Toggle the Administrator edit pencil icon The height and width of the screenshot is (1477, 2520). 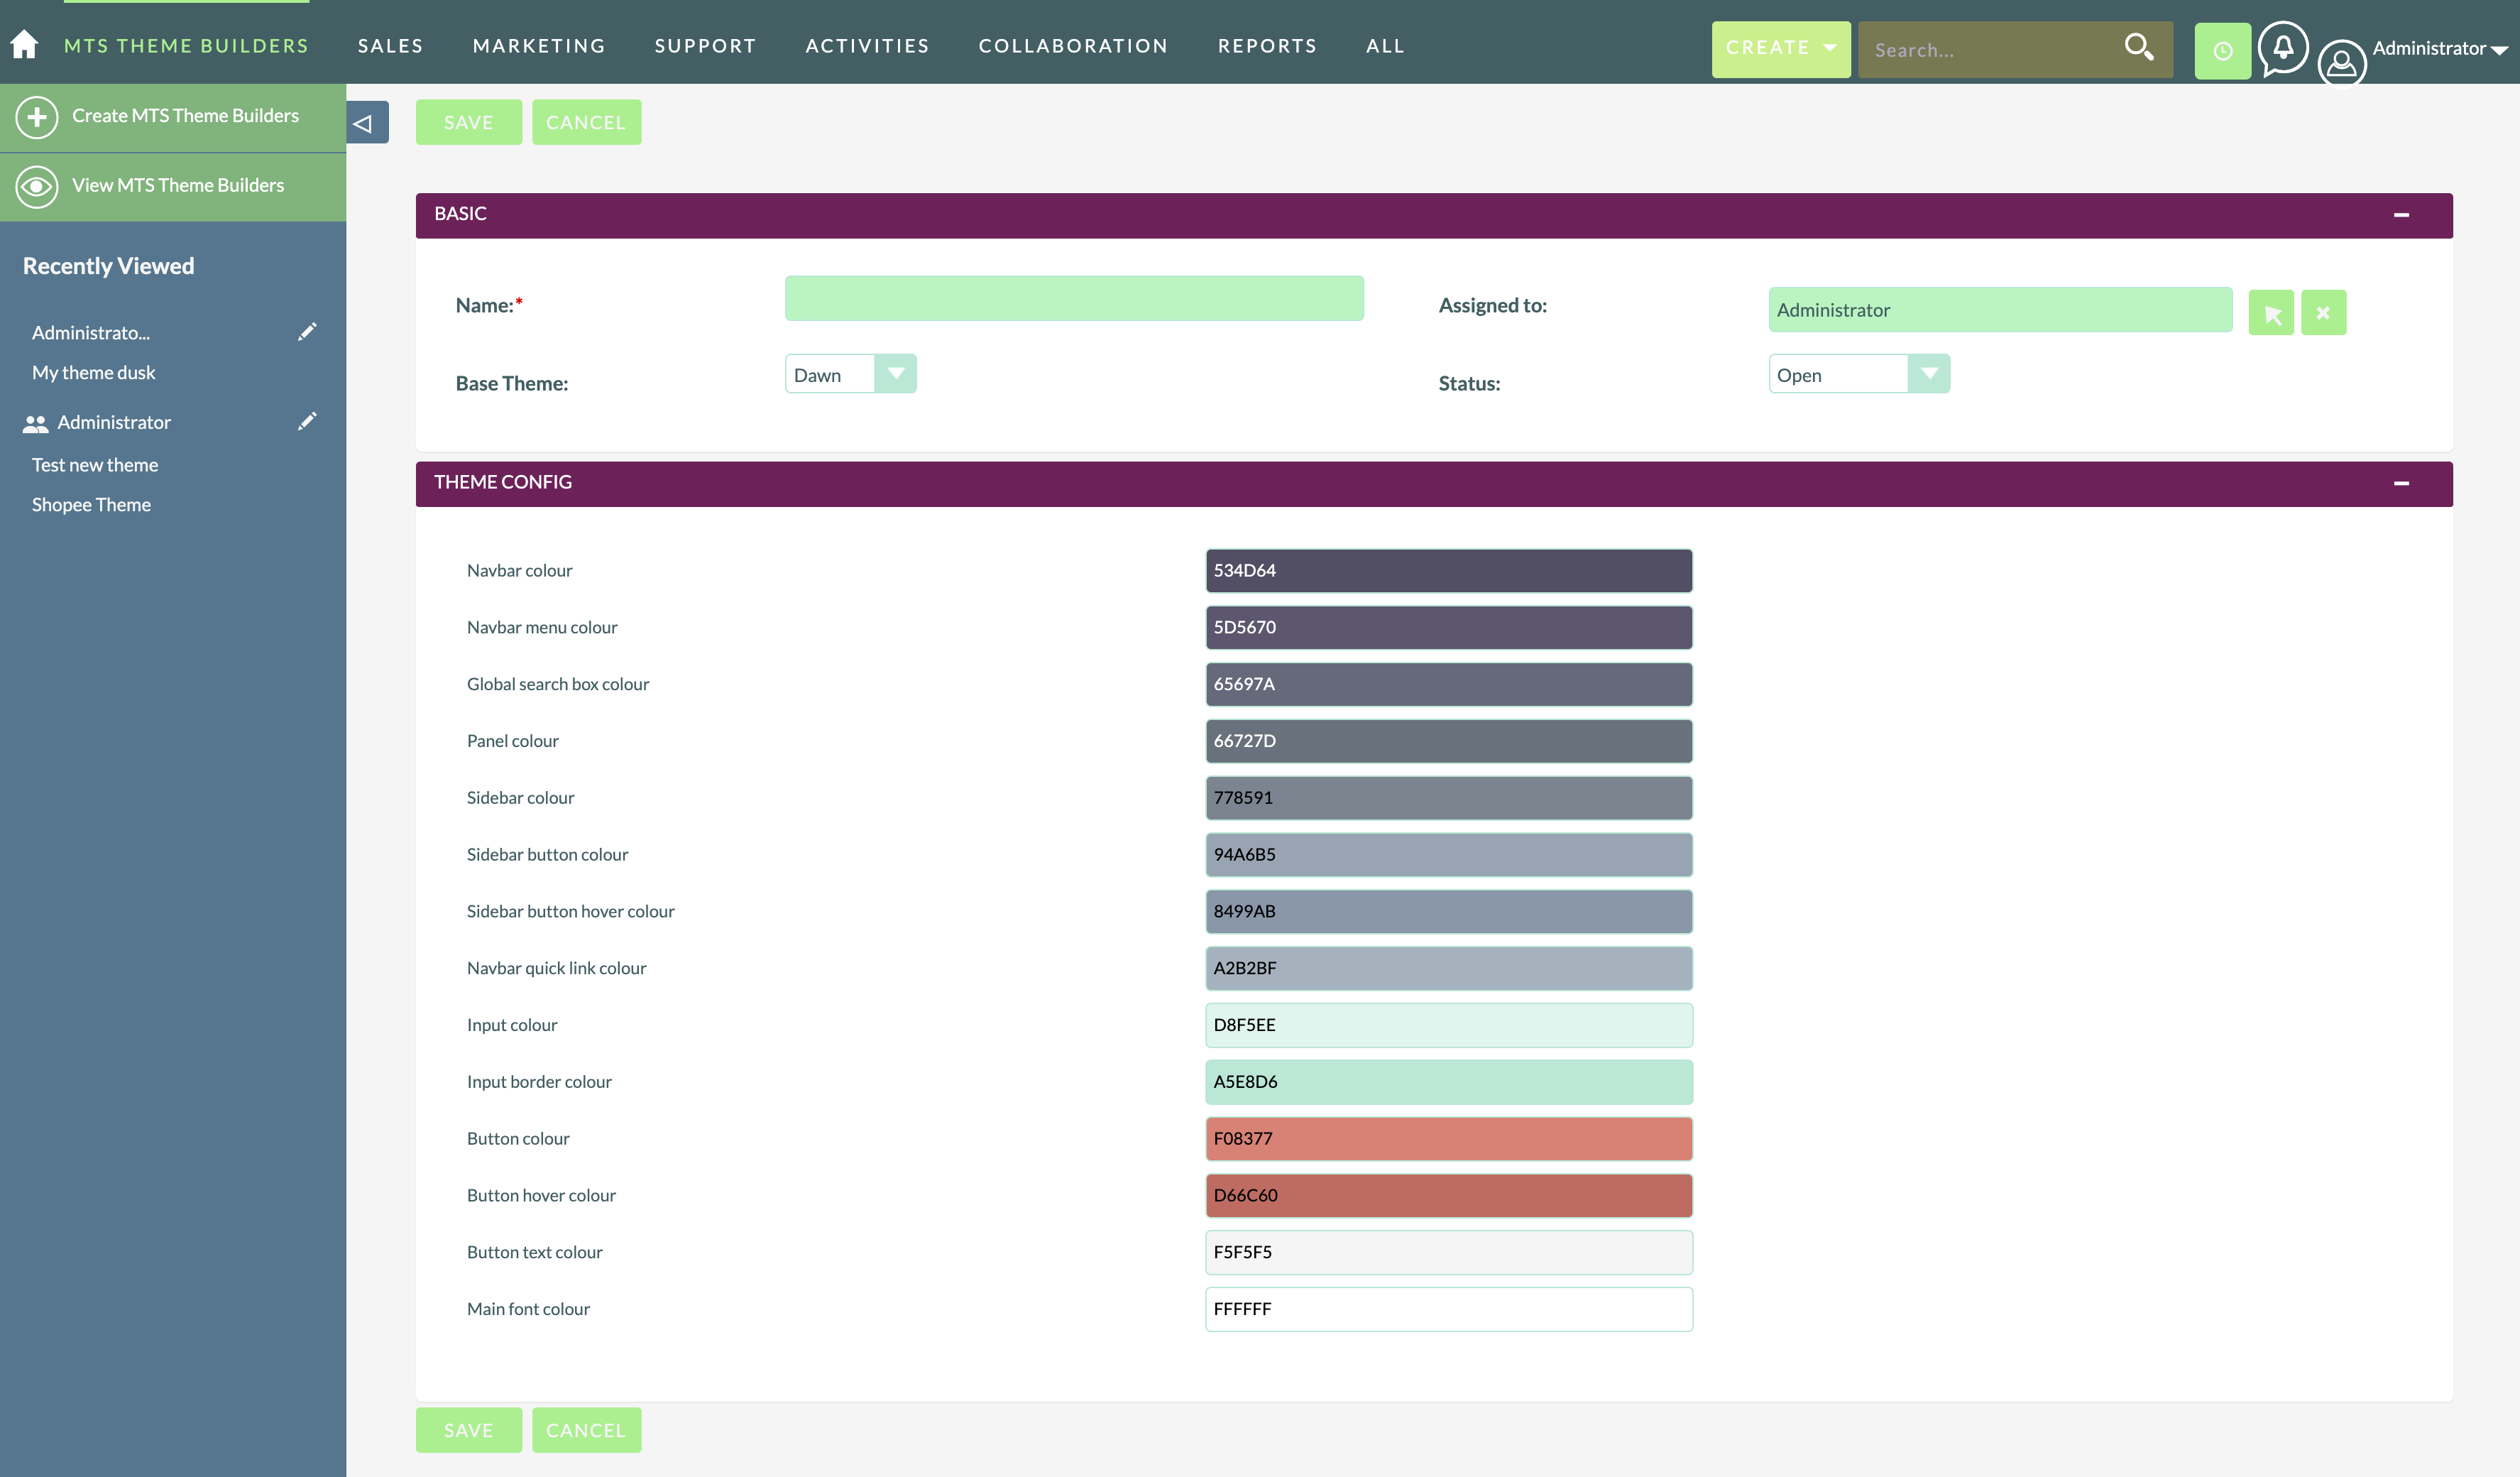306,422
